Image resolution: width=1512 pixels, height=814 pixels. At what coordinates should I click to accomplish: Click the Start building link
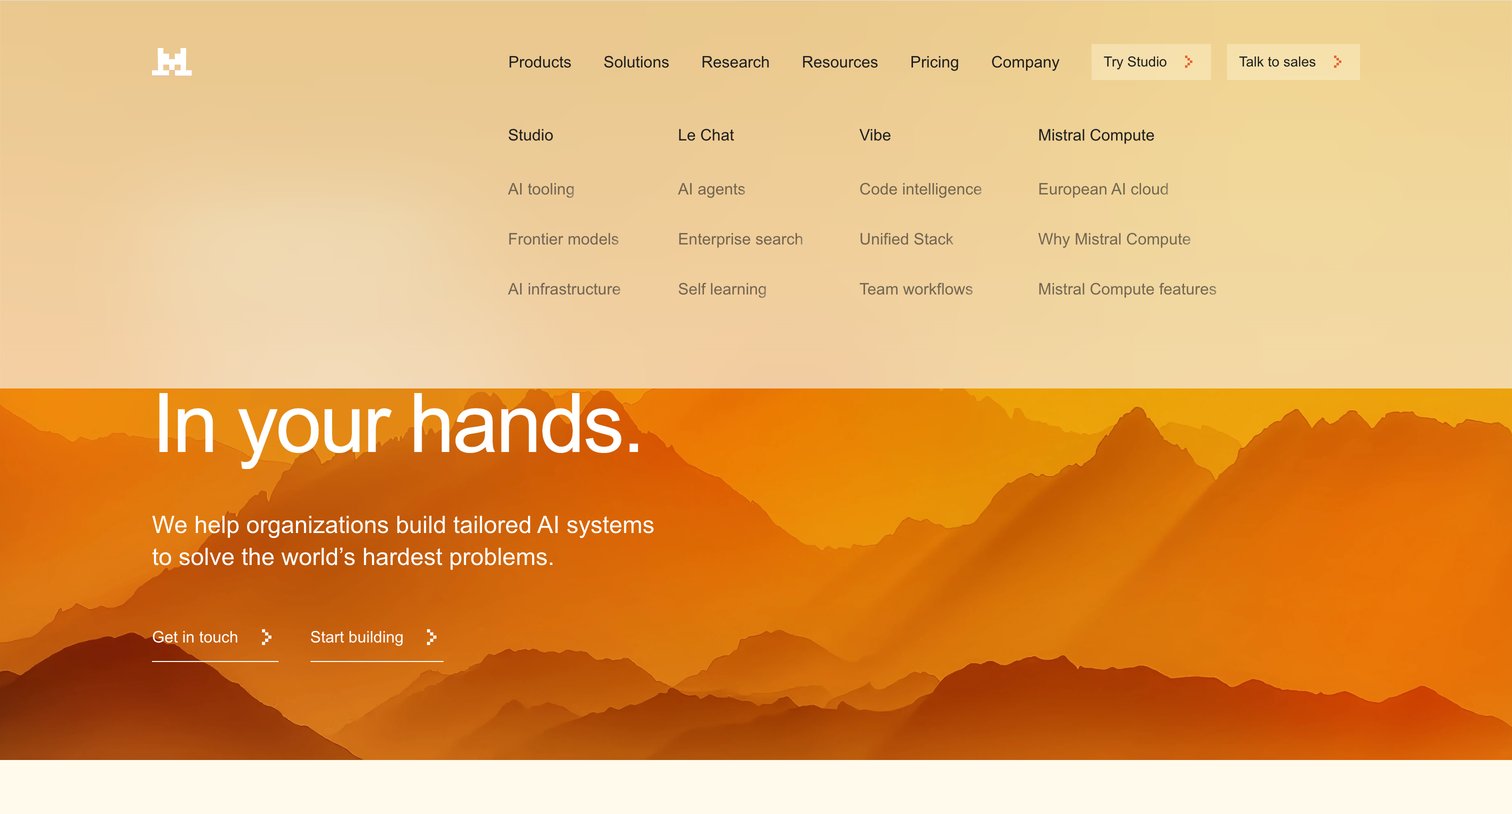point(376,638)
